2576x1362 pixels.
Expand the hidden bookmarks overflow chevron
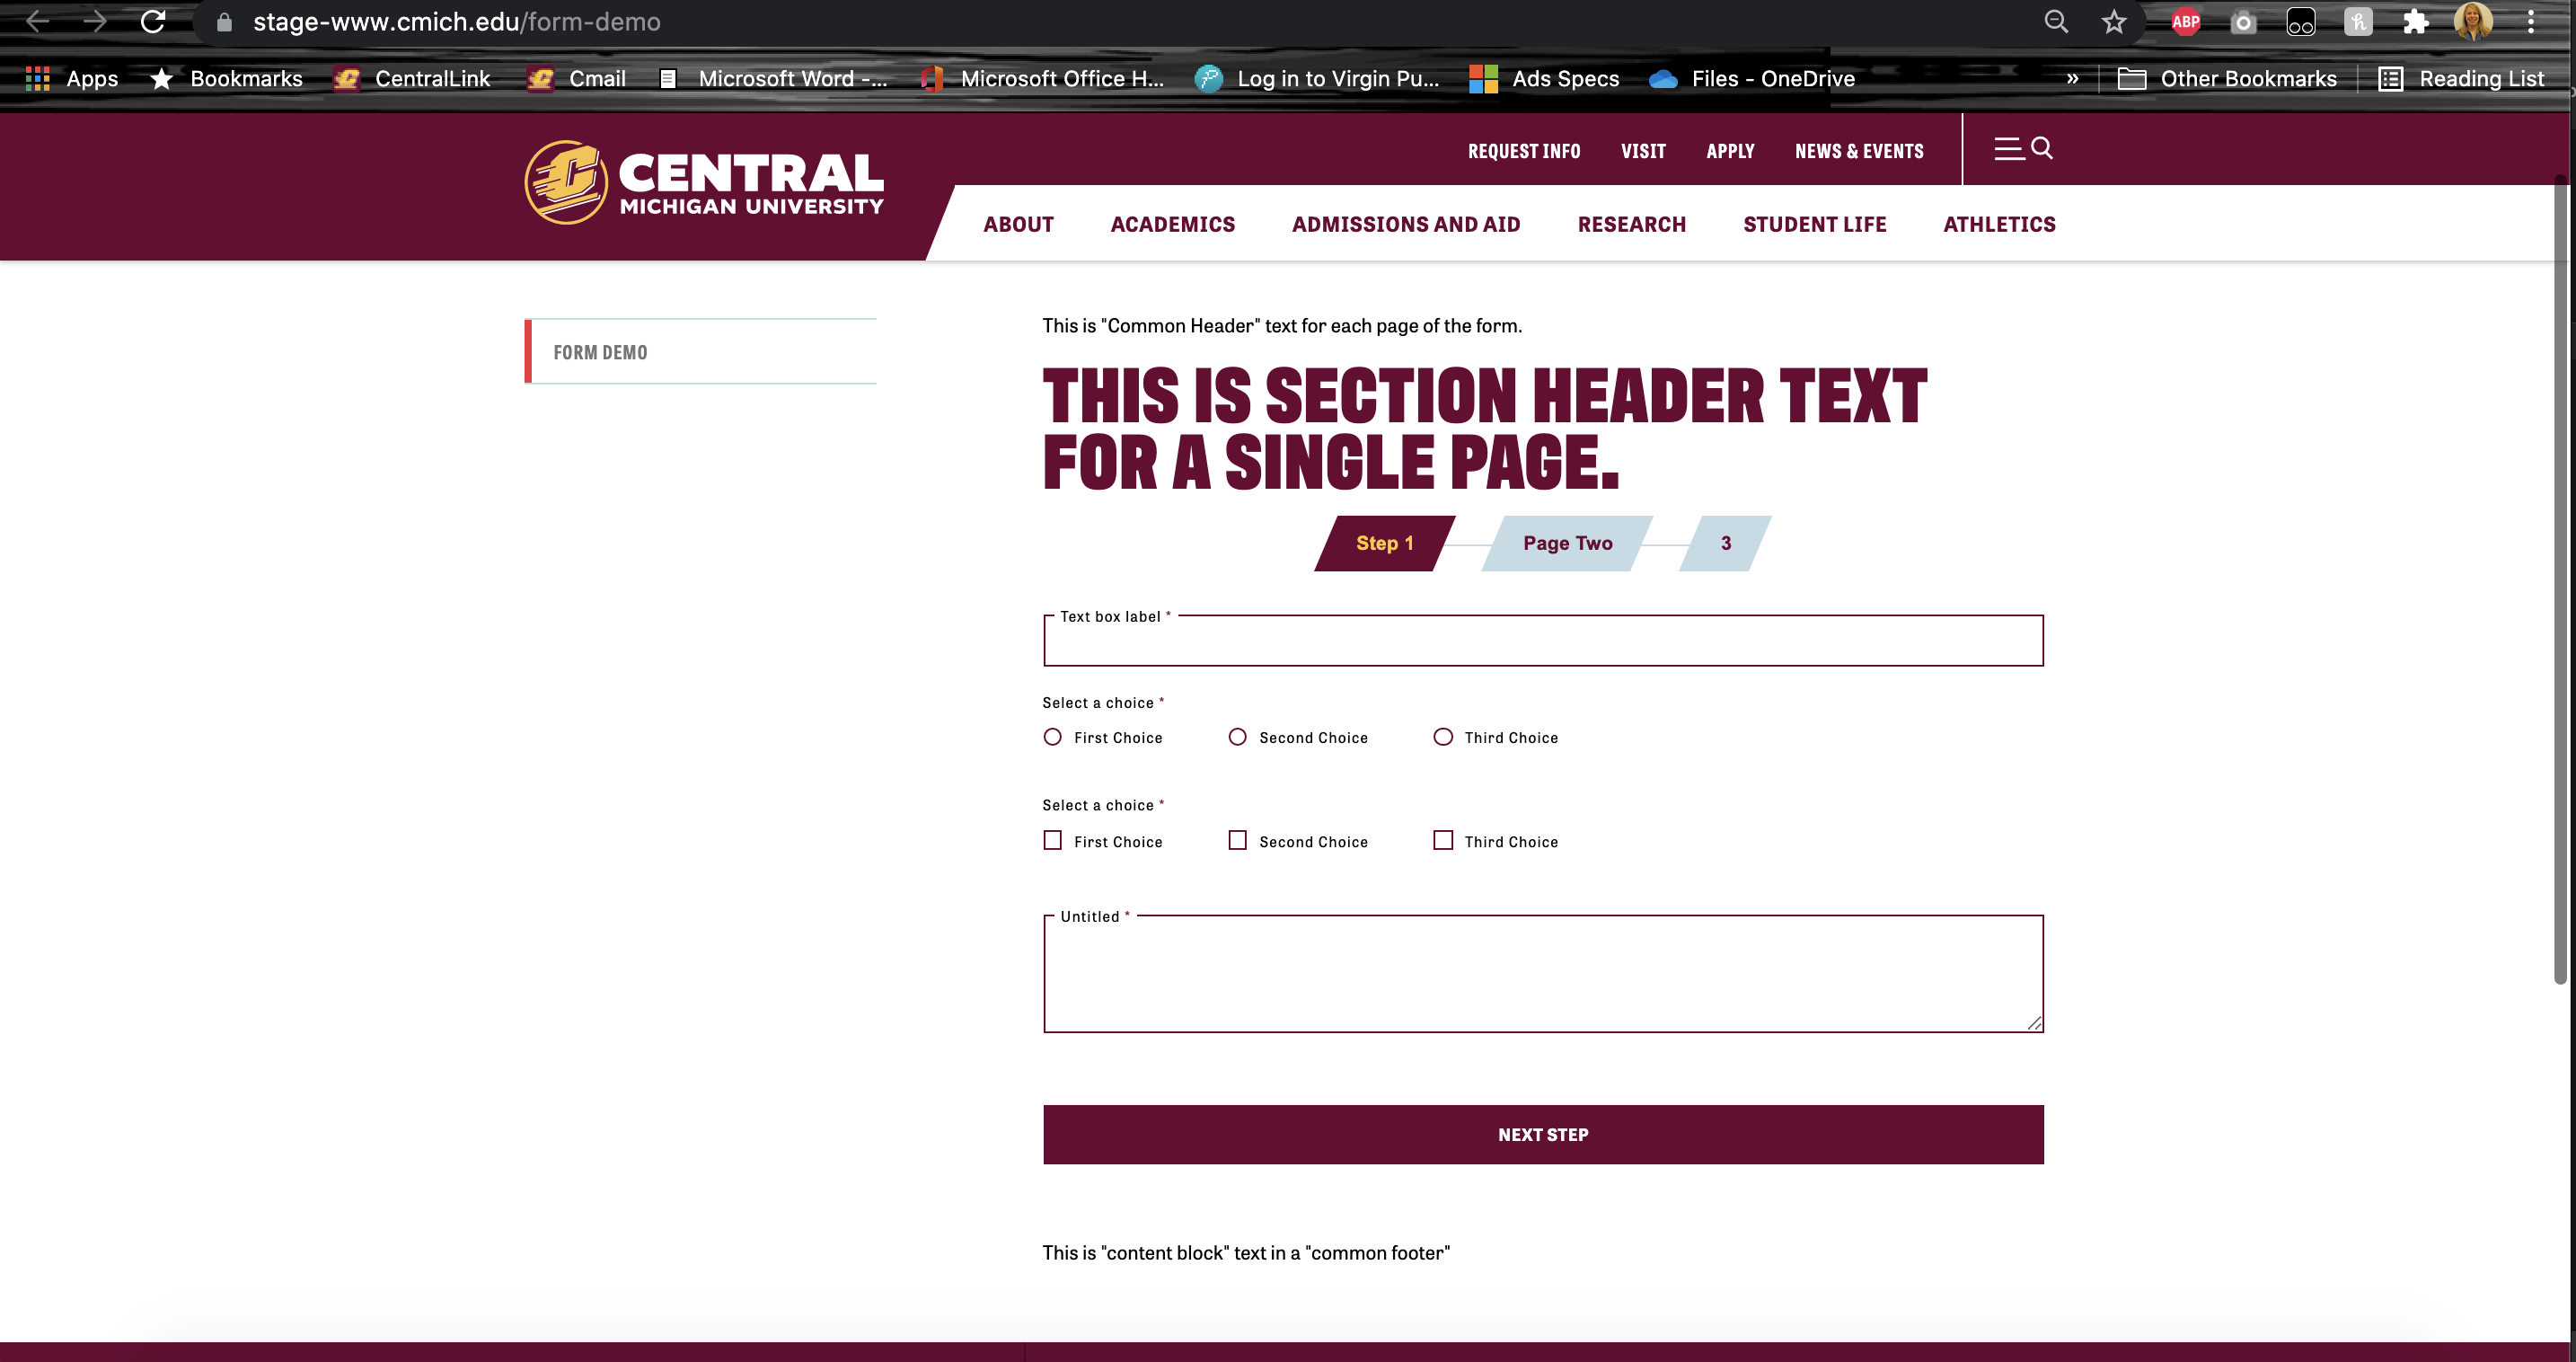2072,78
